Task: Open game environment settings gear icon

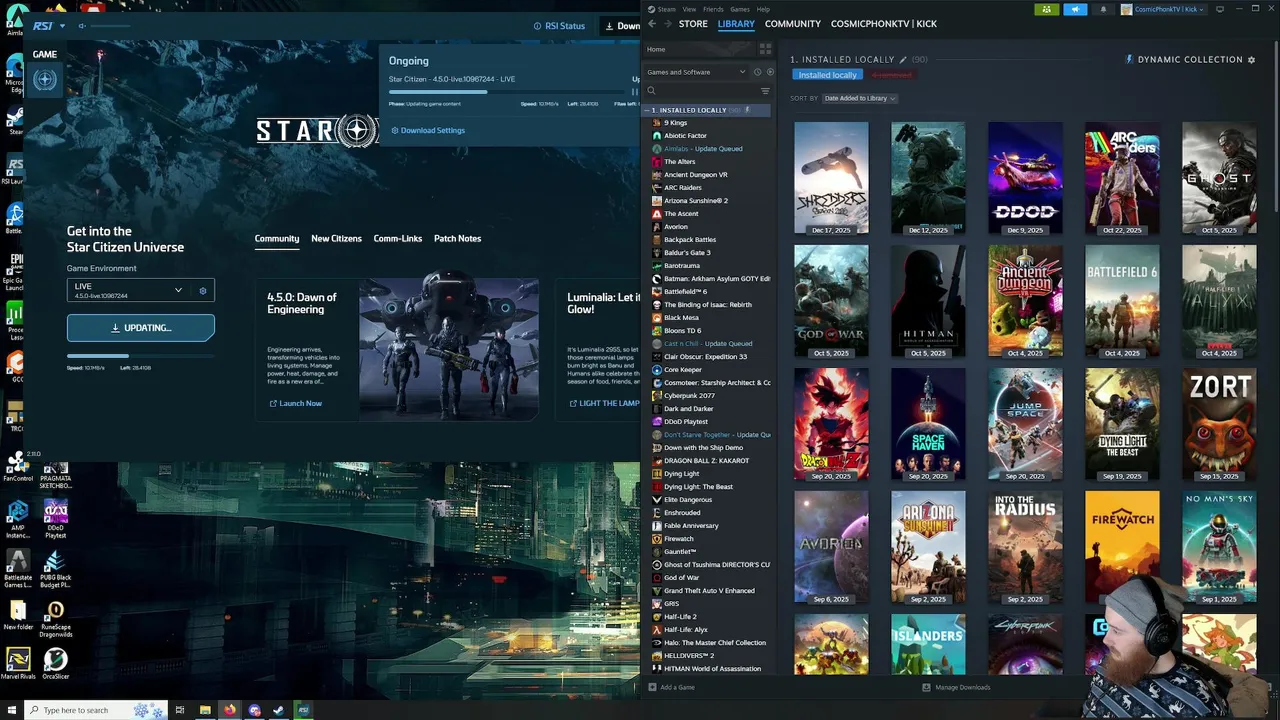Action: 202,291
